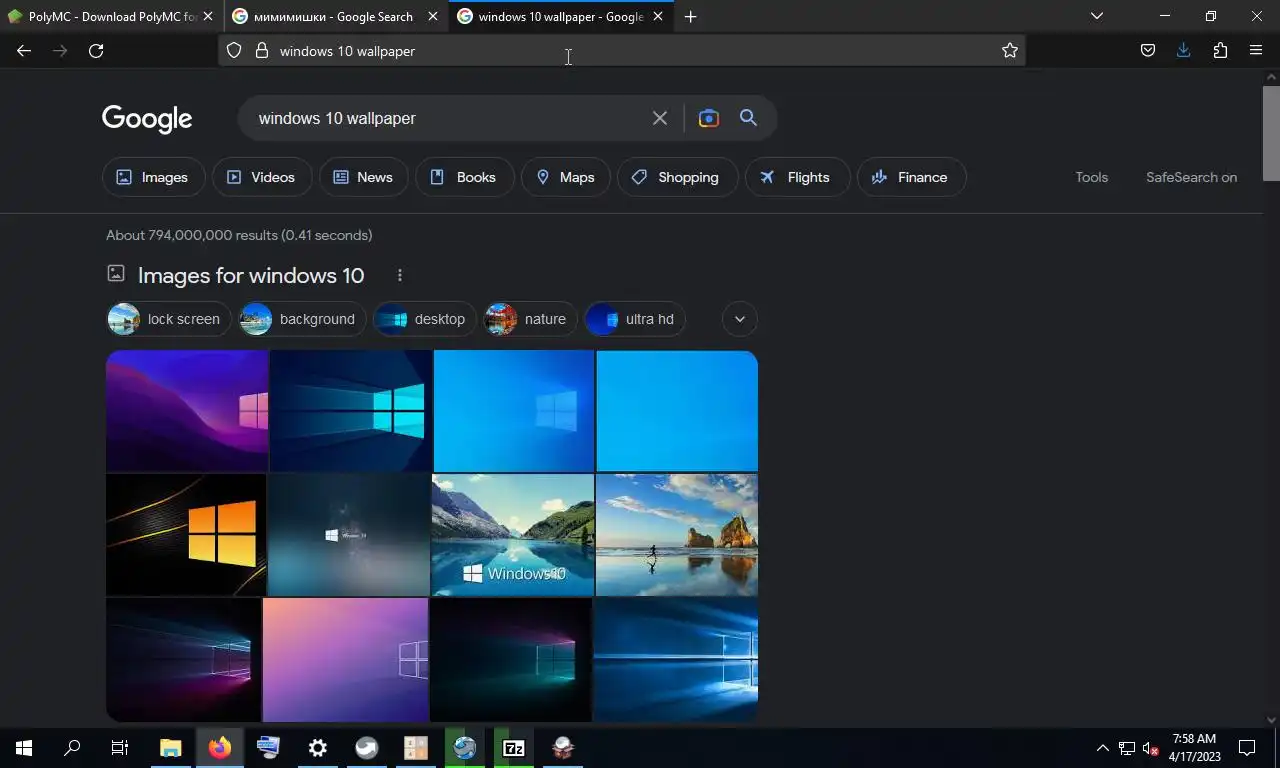Select the Videos search filter
The width and height of the screenshot is (1280, 768).
[261, 177]
